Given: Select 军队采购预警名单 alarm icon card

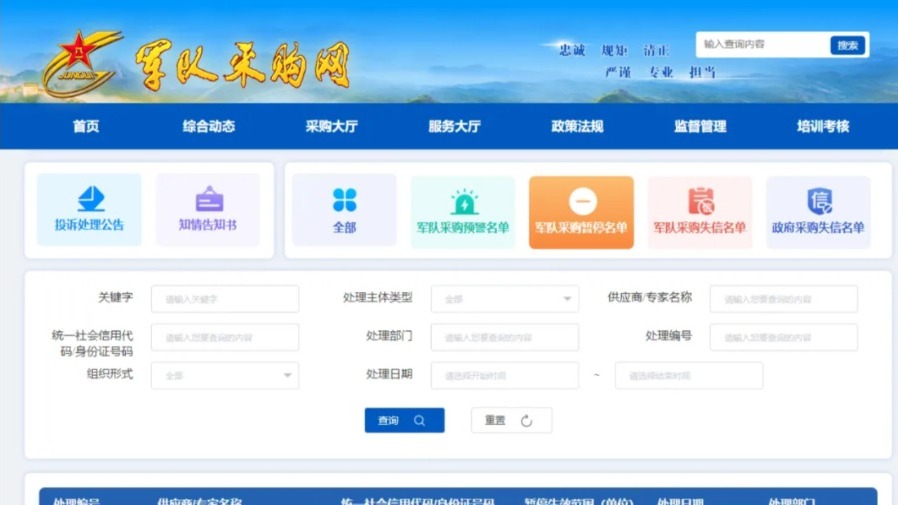Looking at the screenshot, I should [463, 212].
